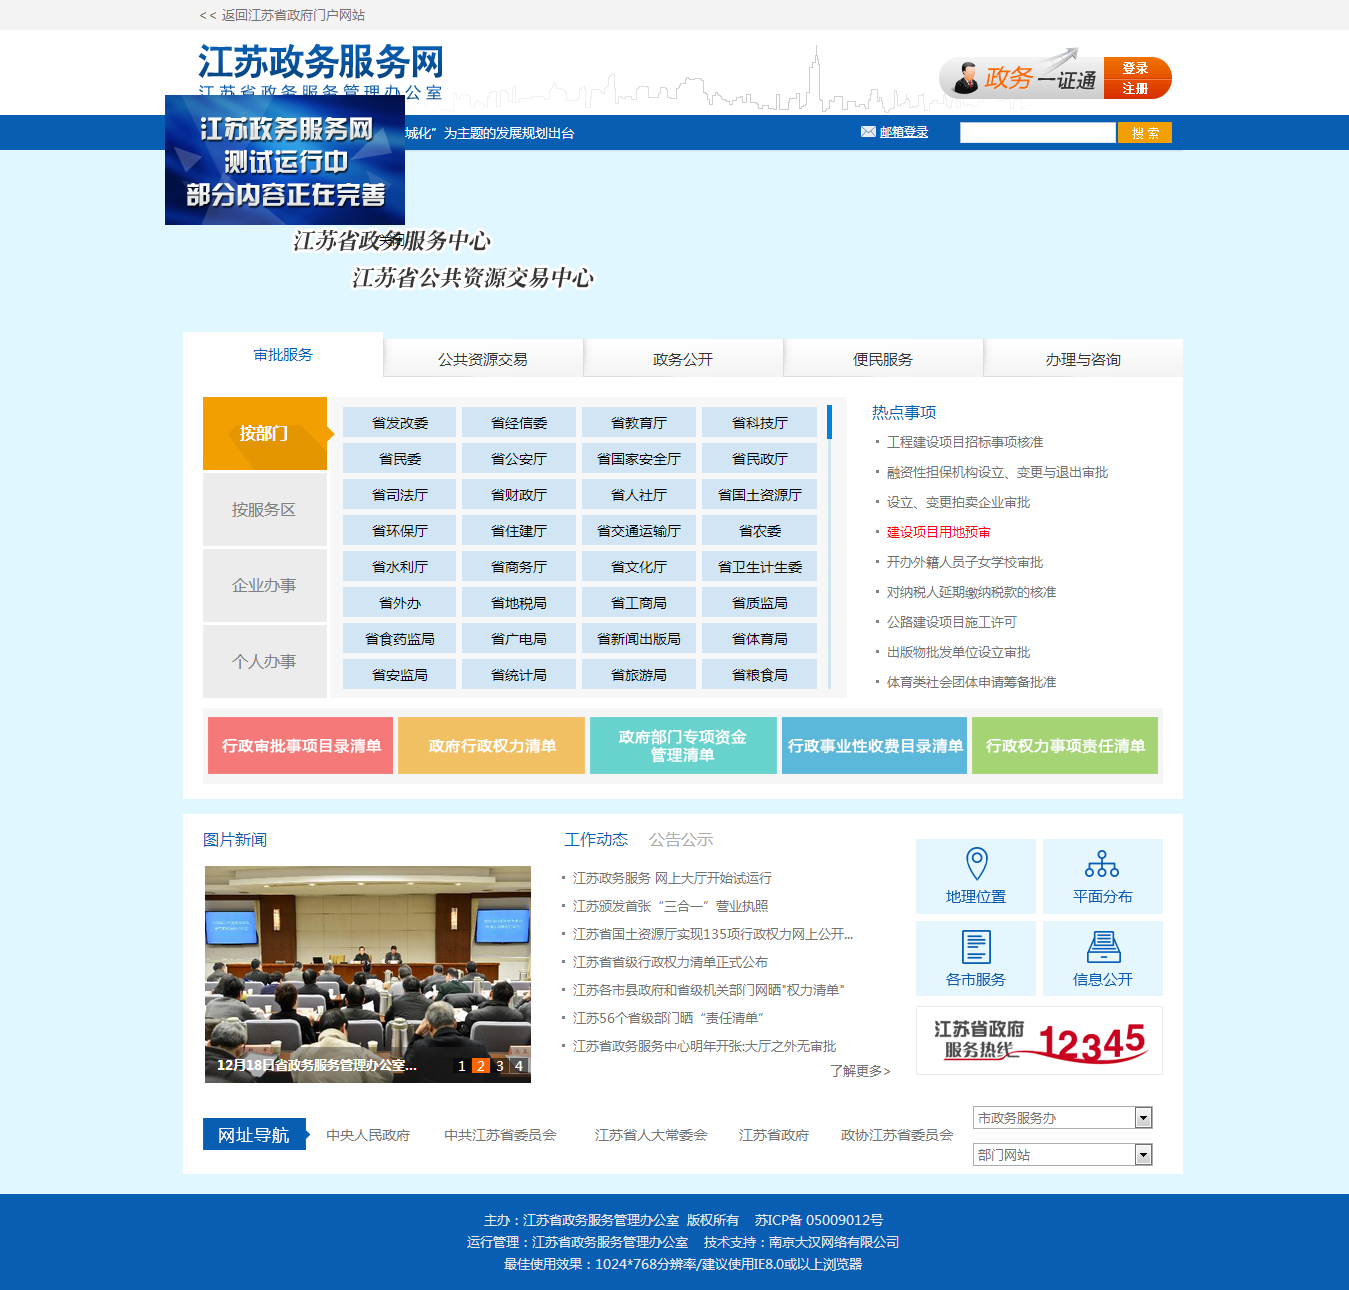
Task: Go to news slide 3
Action: [500, 1066]
